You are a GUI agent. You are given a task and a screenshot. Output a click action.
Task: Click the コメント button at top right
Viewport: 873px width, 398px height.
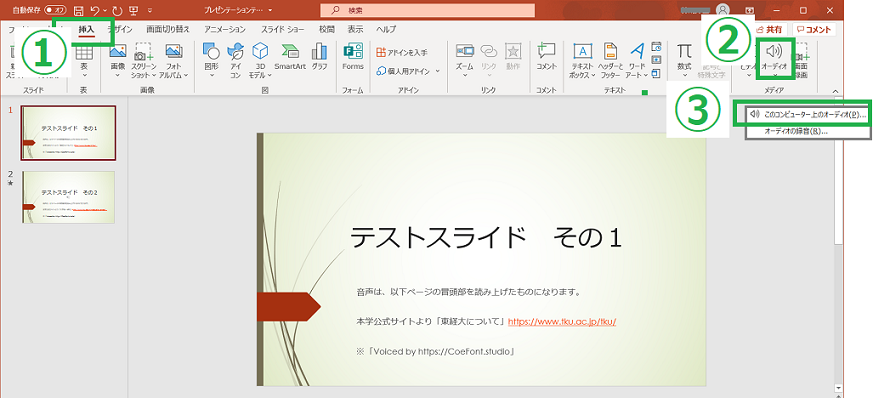click(x=815, y=30)
